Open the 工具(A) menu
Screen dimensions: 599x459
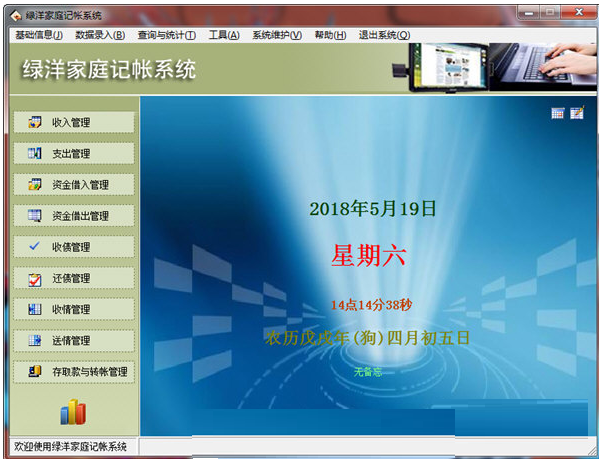(224, 35)
